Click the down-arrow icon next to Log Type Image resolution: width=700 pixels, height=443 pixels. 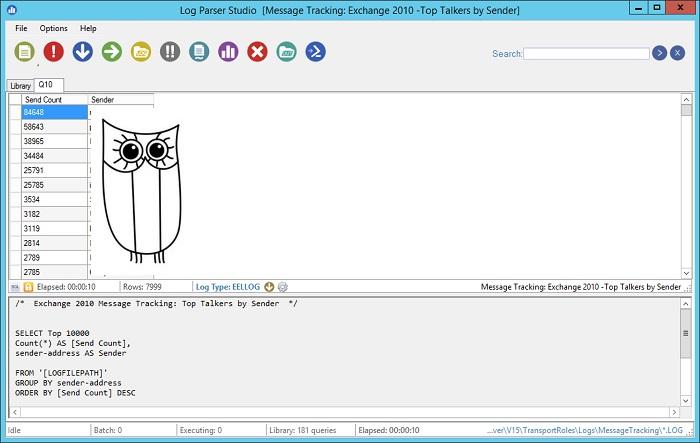point(269,287)
